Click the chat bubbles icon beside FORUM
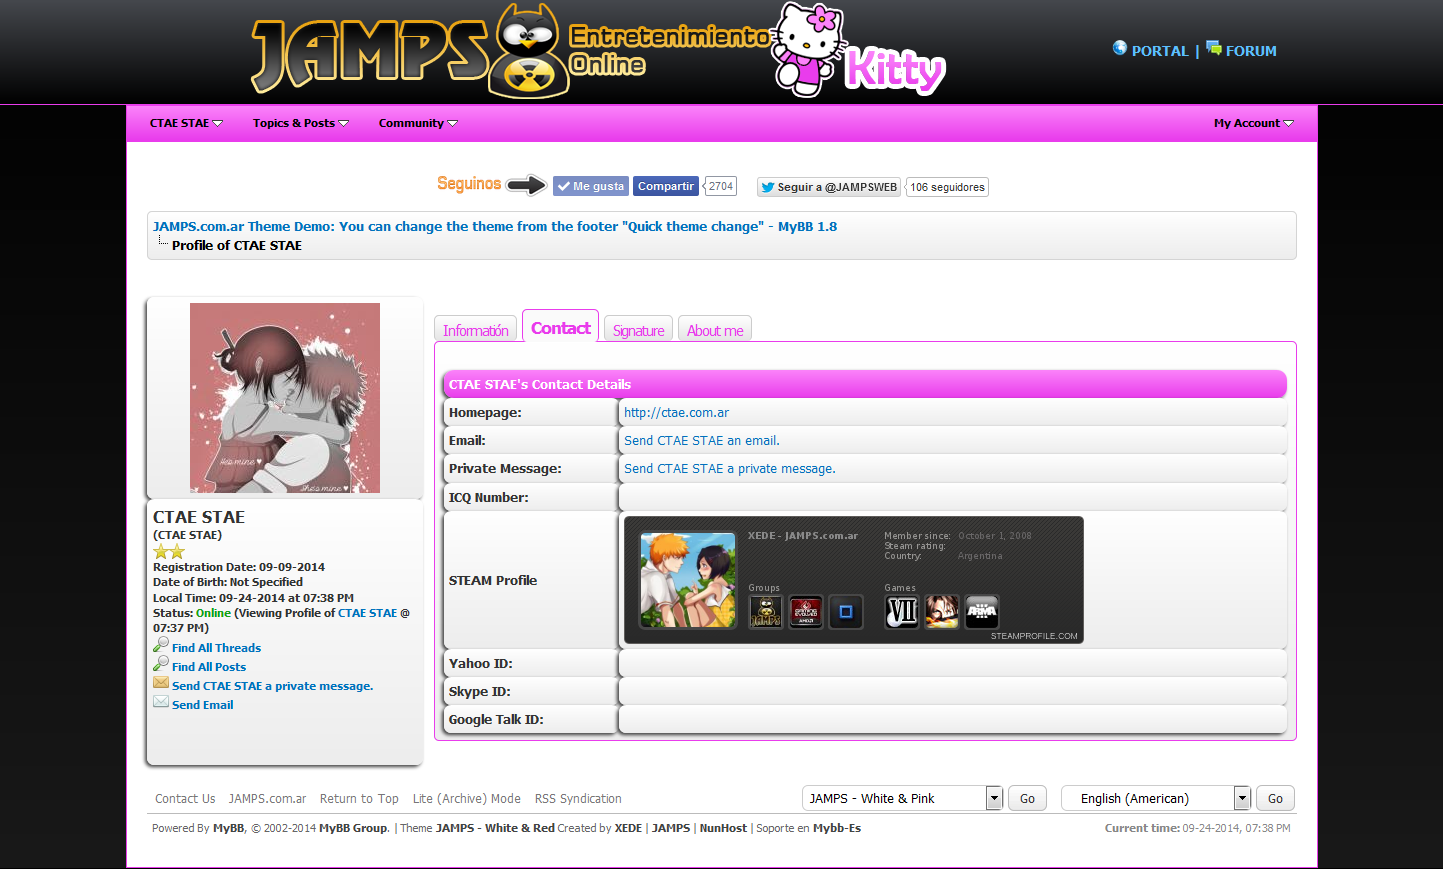This screenshot has height=869, width=1443. point(1214,48)
